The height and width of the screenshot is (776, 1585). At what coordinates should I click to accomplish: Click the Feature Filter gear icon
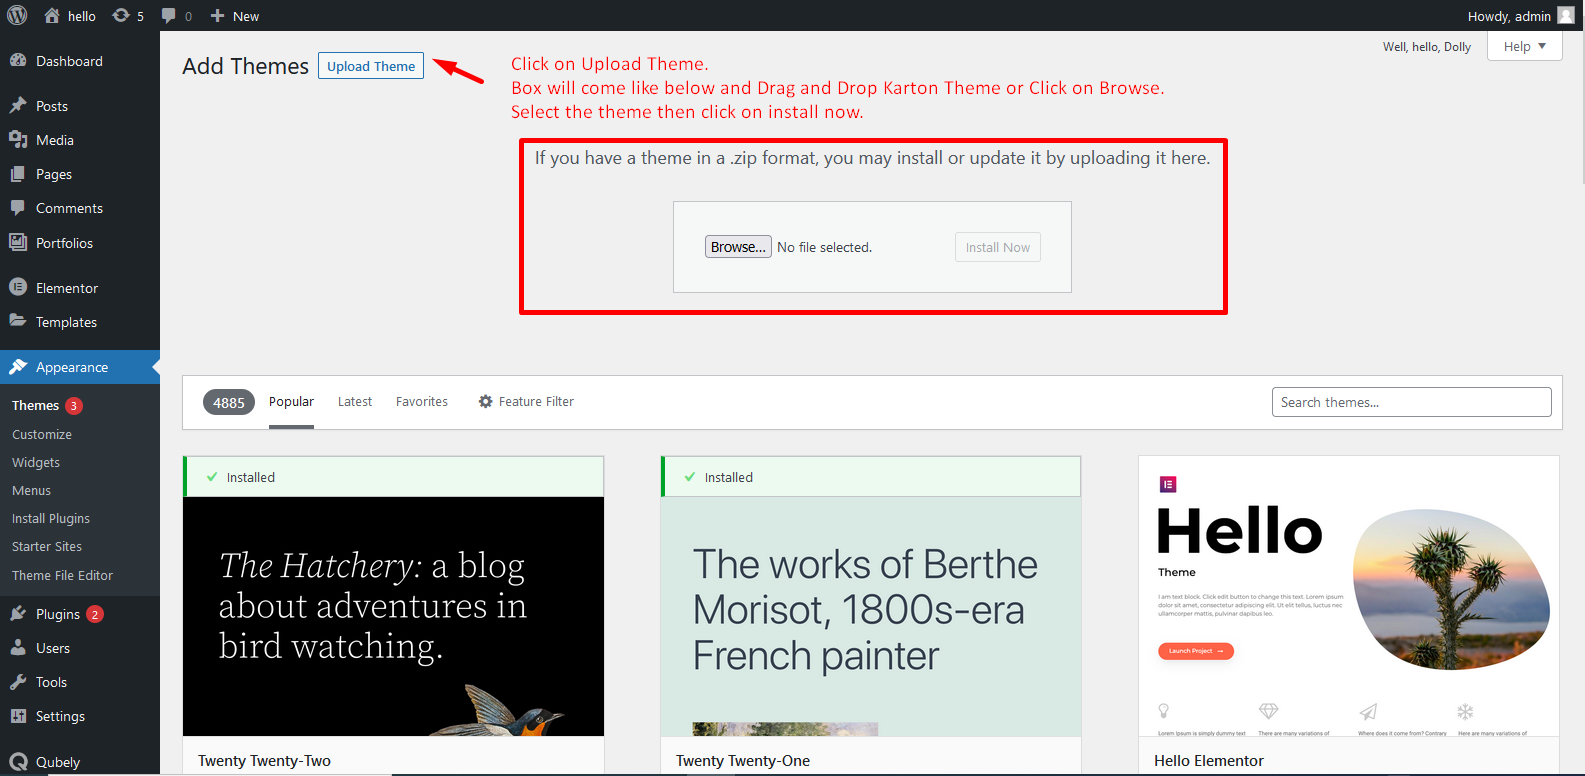pos(486,402)
